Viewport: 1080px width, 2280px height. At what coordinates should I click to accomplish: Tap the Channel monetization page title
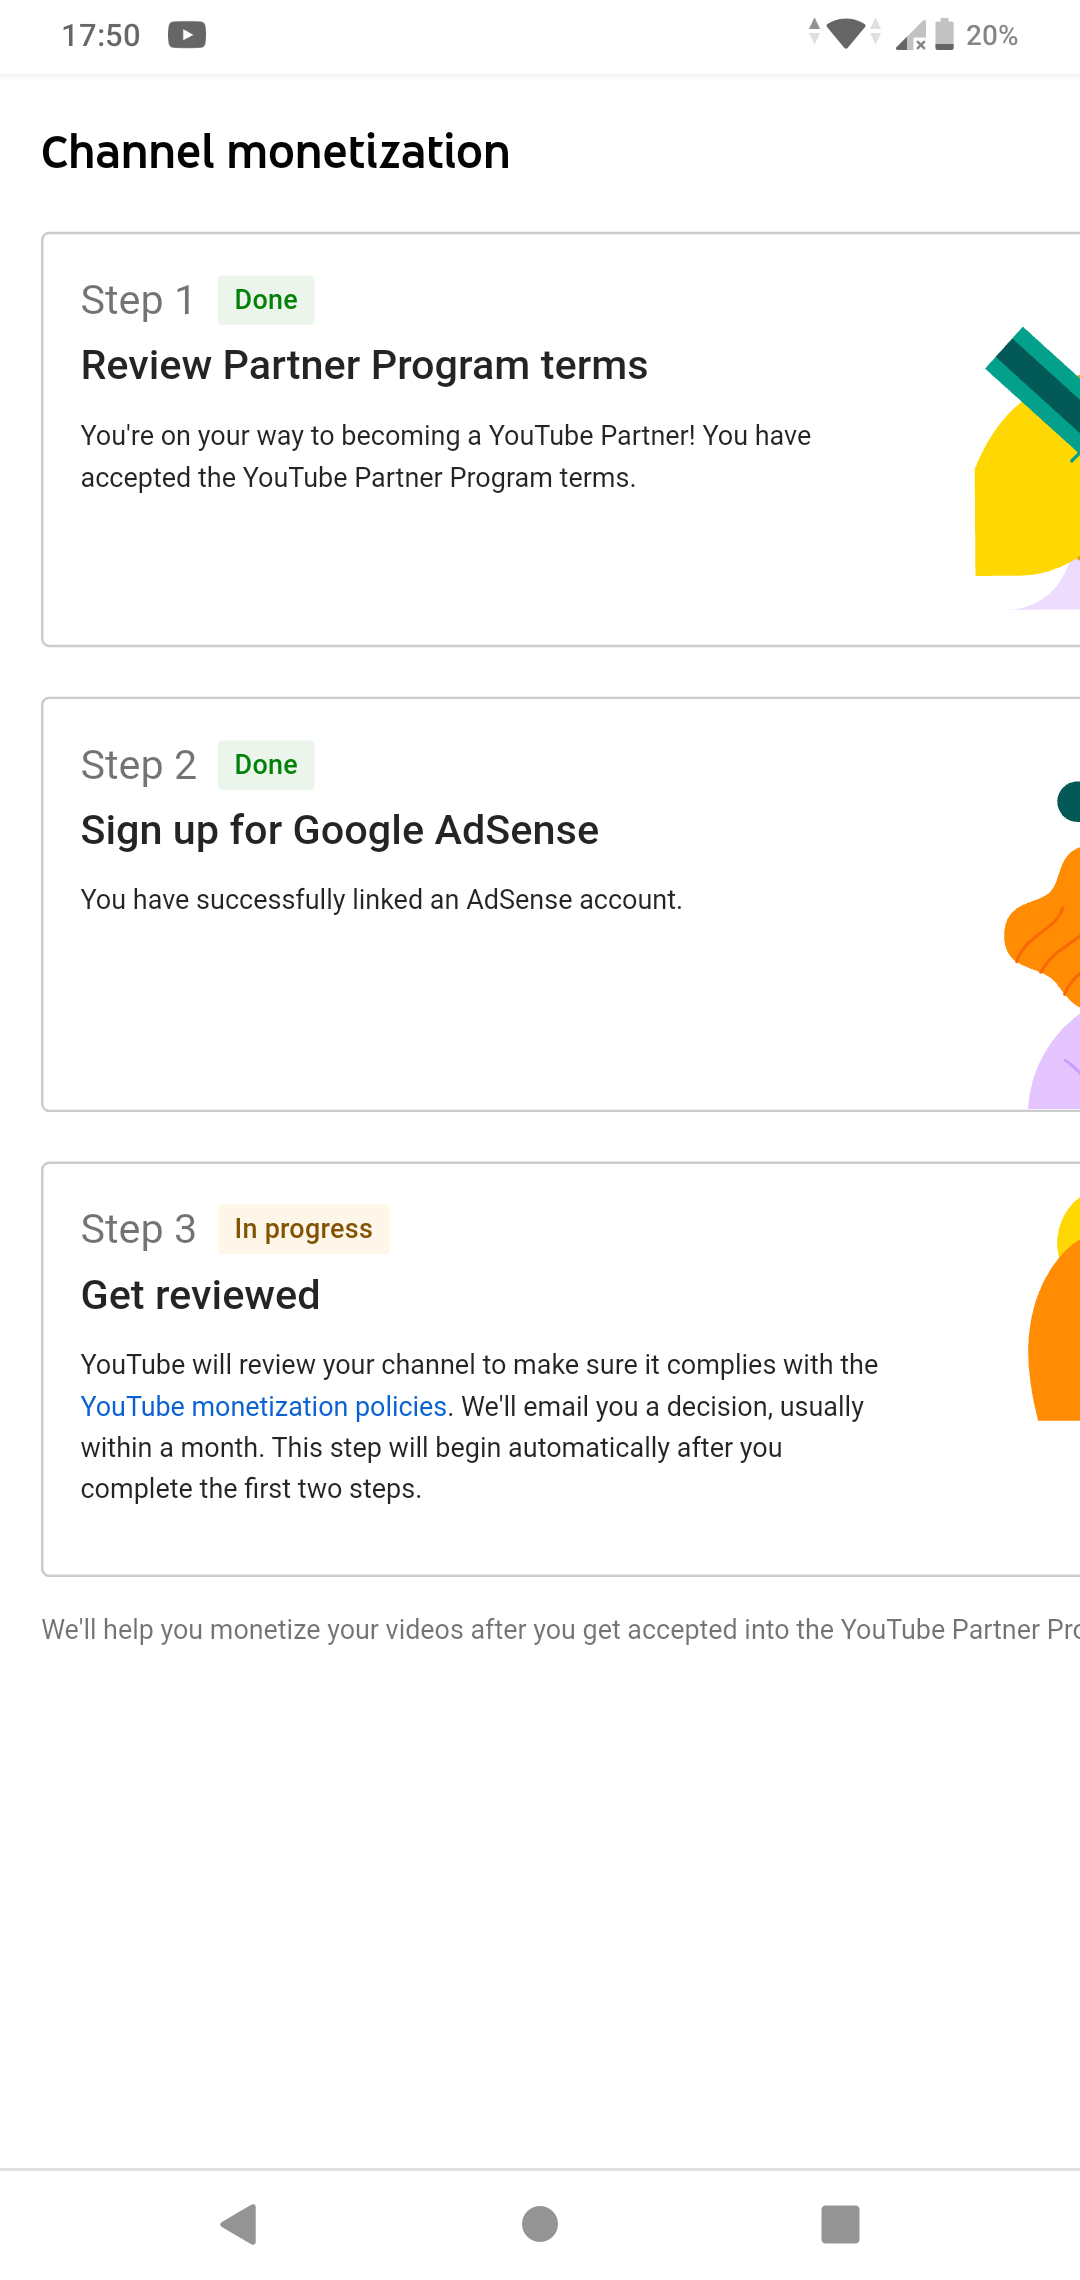276,152
